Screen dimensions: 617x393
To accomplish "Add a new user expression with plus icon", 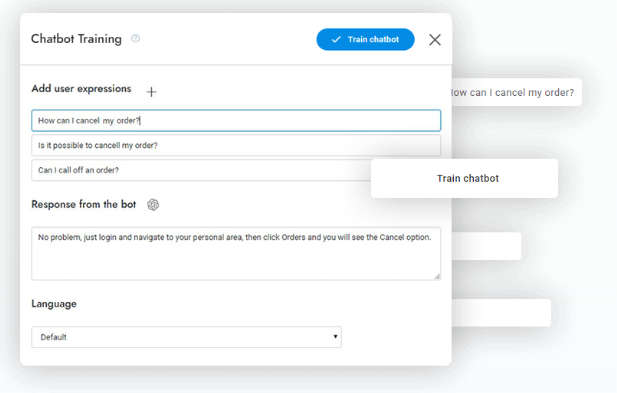I will point(151,92).
